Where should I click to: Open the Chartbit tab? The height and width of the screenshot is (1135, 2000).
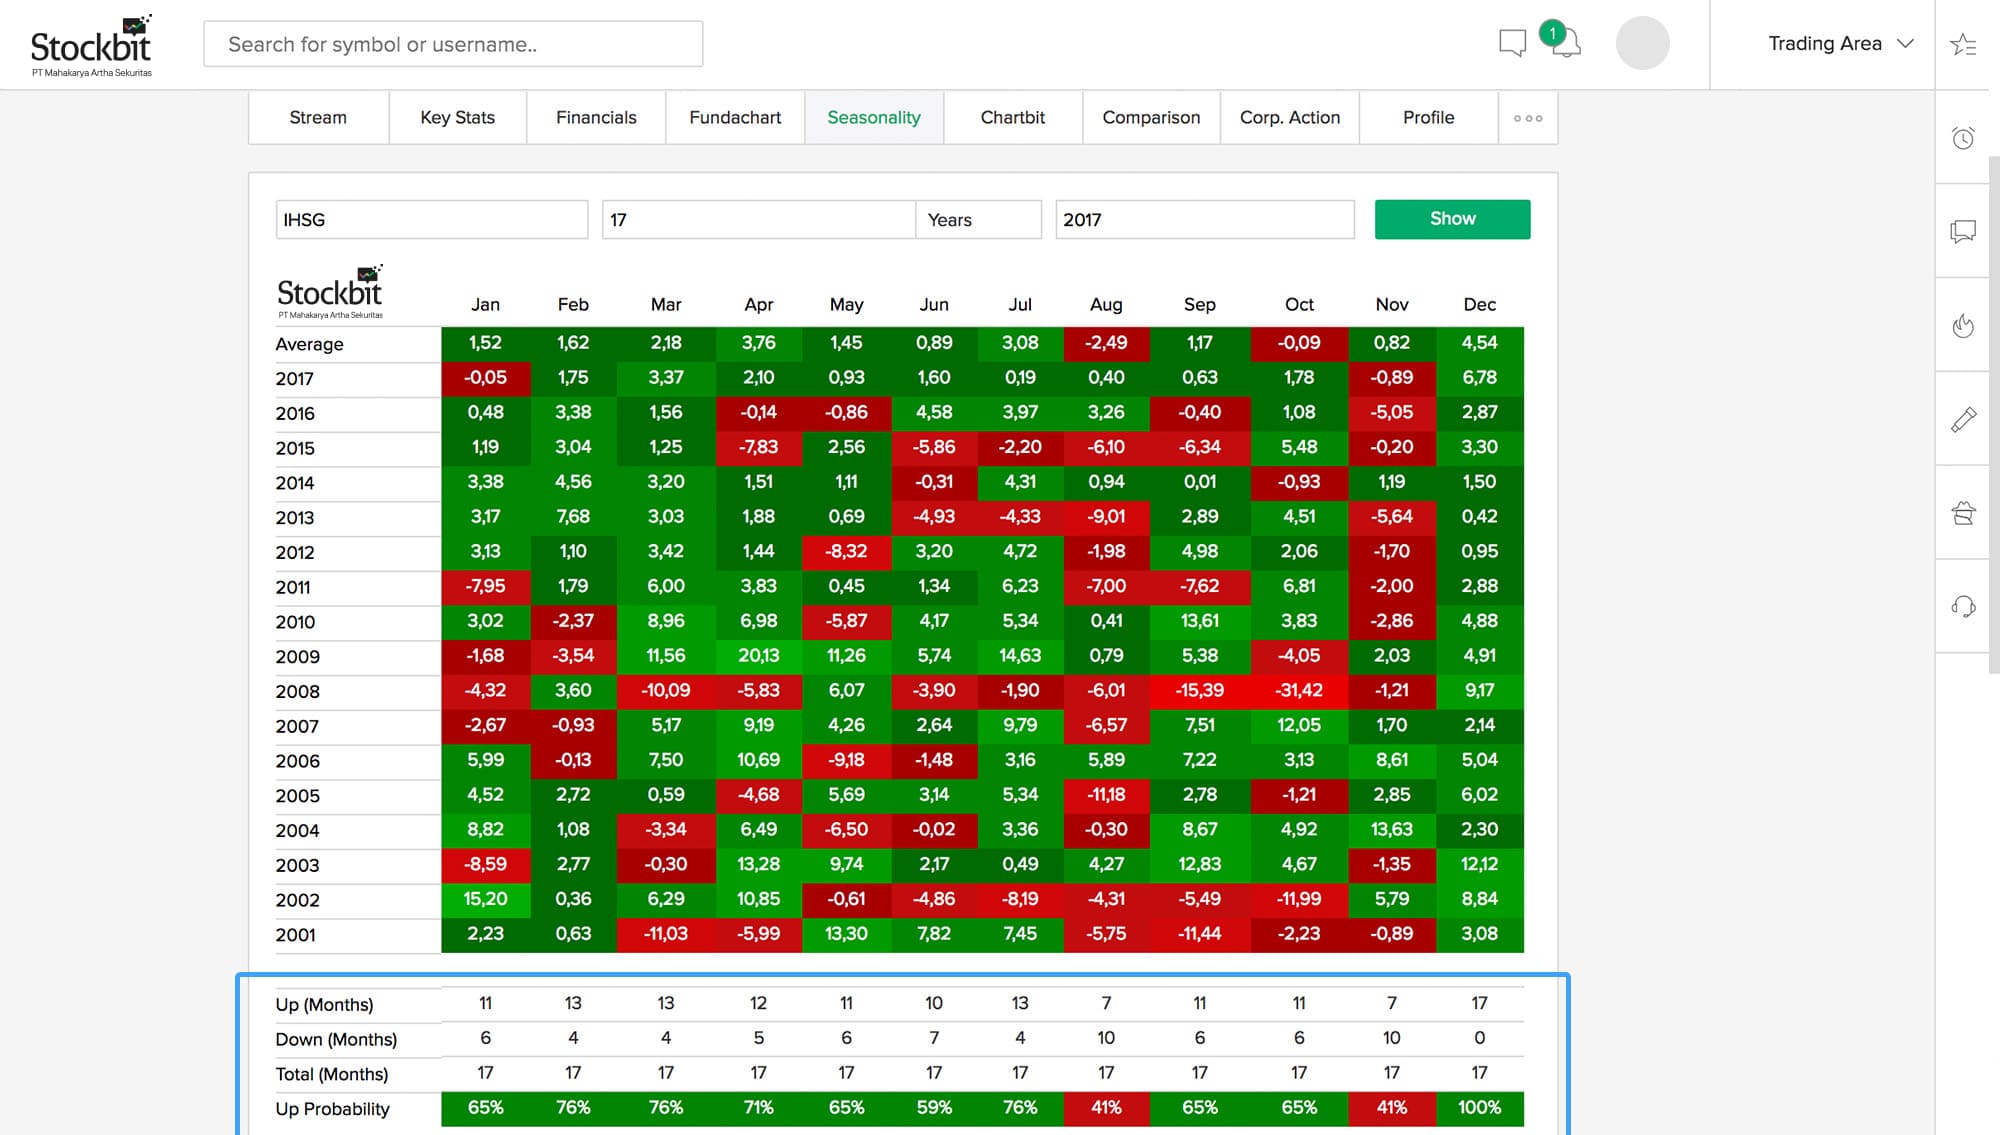1012,118
